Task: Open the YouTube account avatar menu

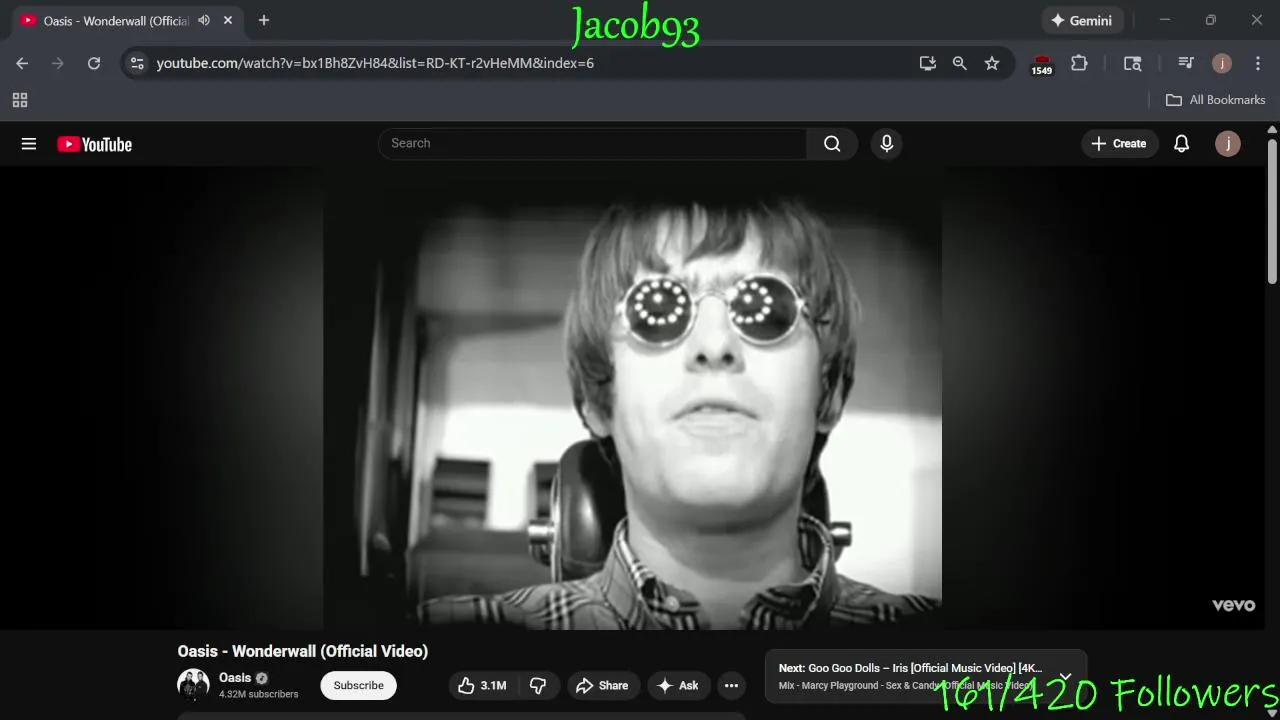Action: pyautogui.click(x=1227, y=144)
